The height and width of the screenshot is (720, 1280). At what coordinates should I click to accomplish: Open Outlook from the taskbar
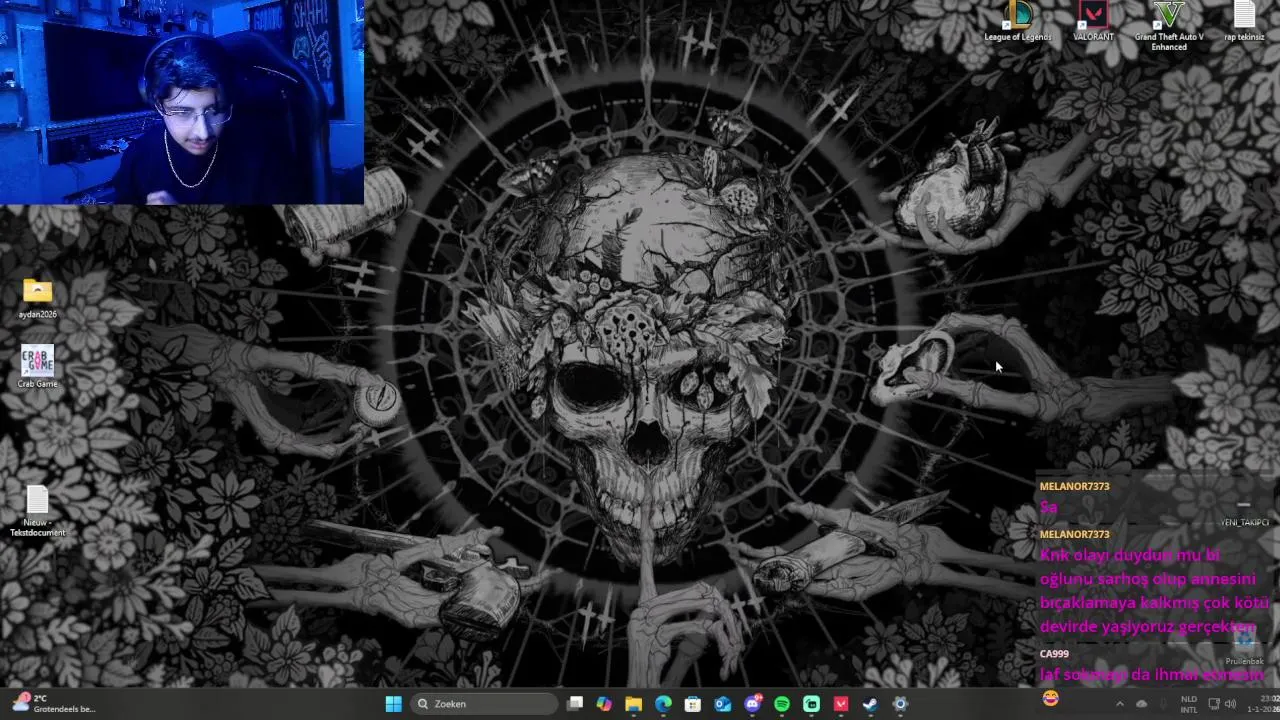723,704
